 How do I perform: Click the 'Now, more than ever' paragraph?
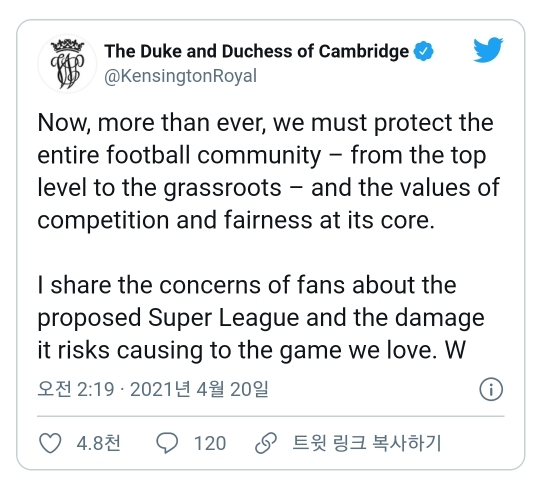click(269, 172)
